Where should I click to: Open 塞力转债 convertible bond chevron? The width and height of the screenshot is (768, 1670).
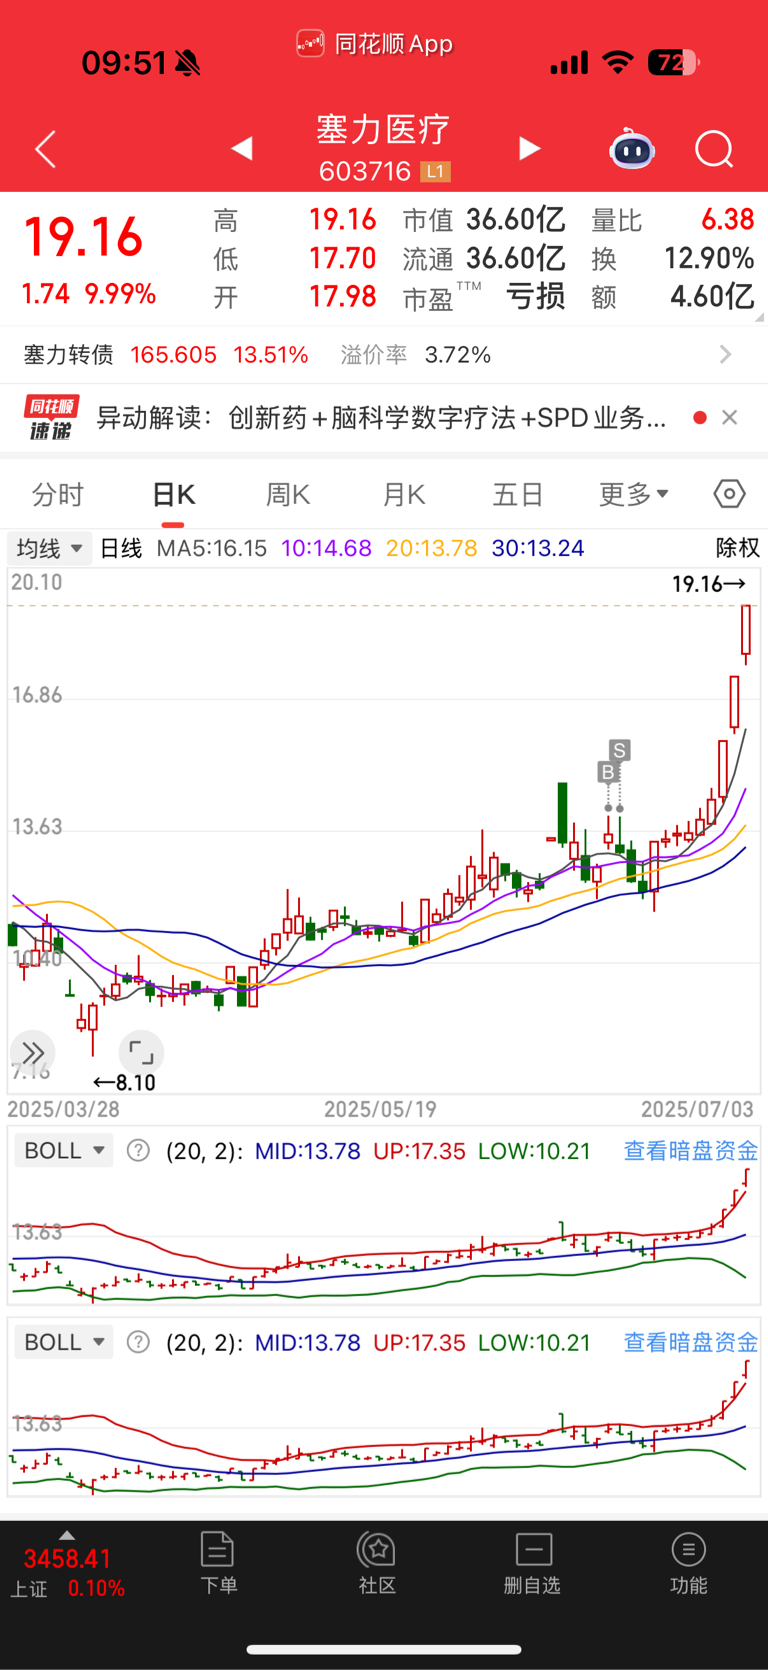tap(726, 355)
